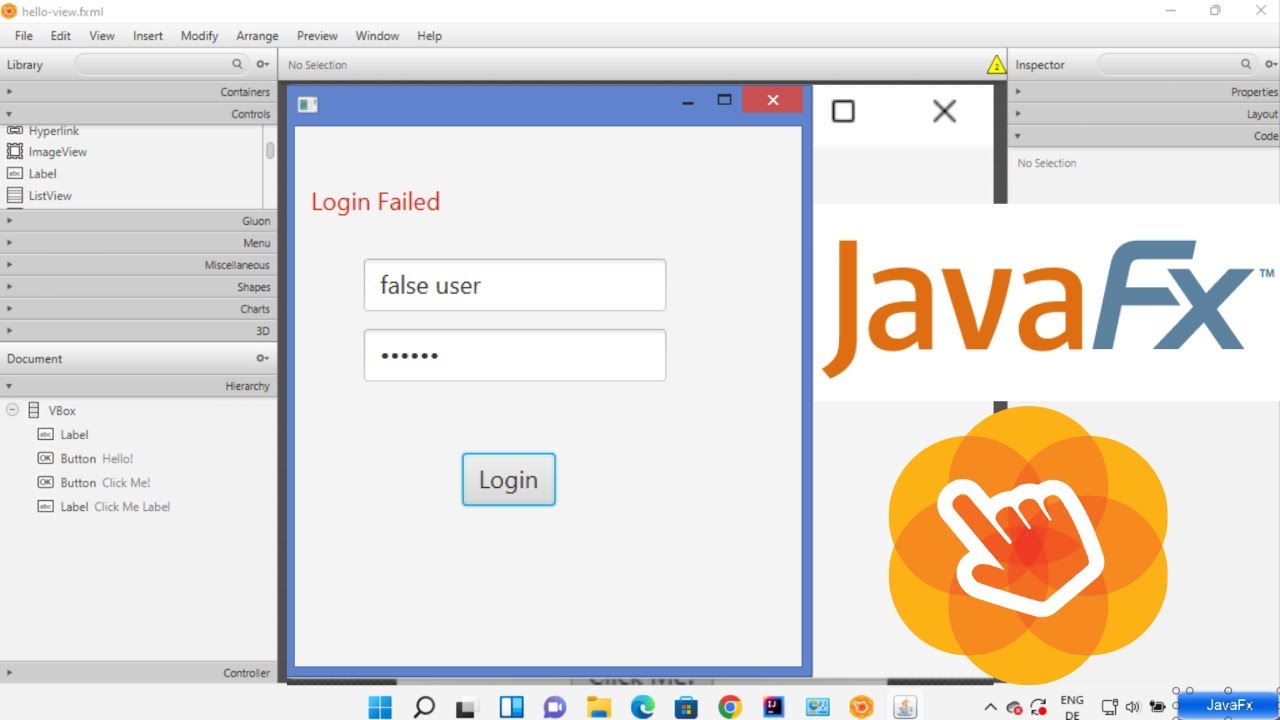1280x720 pixels.
Task: Click the Library search magnifier icon
Action: click(237, 64)
